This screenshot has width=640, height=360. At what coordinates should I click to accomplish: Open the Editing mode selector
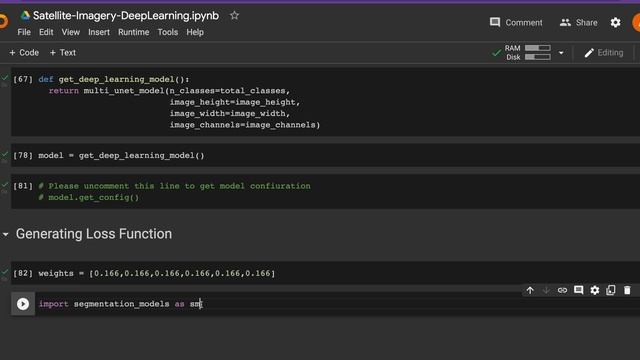pyautogui.click(x=604, y=53)
